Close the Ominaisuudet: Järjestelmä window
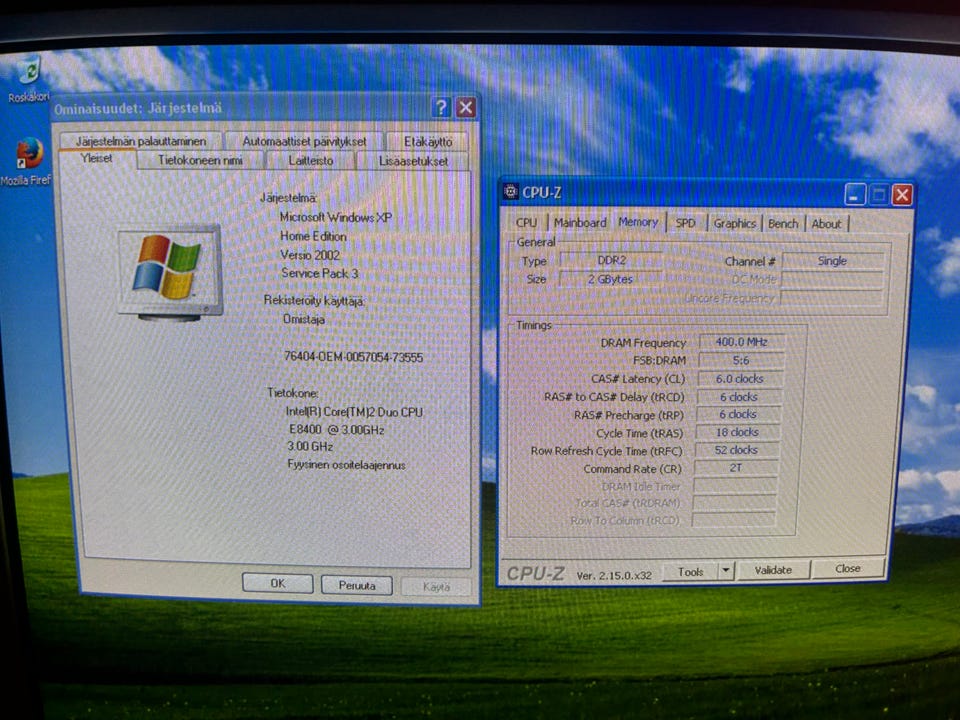960x720 pixels. (466, 108)
